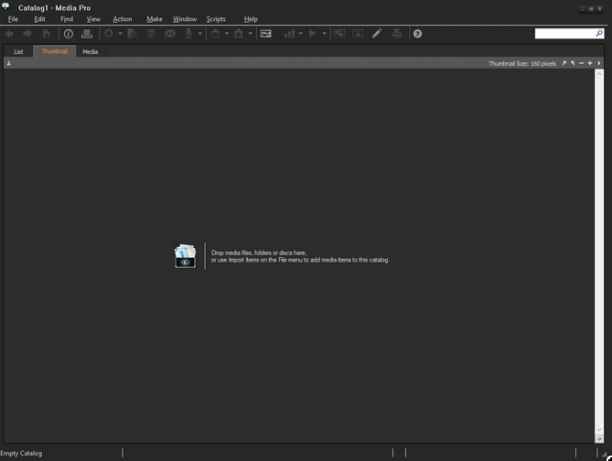Image resolution: width=612 pixels, height=461 pixels.
Task: Click the catalog drop-zone folder icon
Action: click(x=185, y=256)
